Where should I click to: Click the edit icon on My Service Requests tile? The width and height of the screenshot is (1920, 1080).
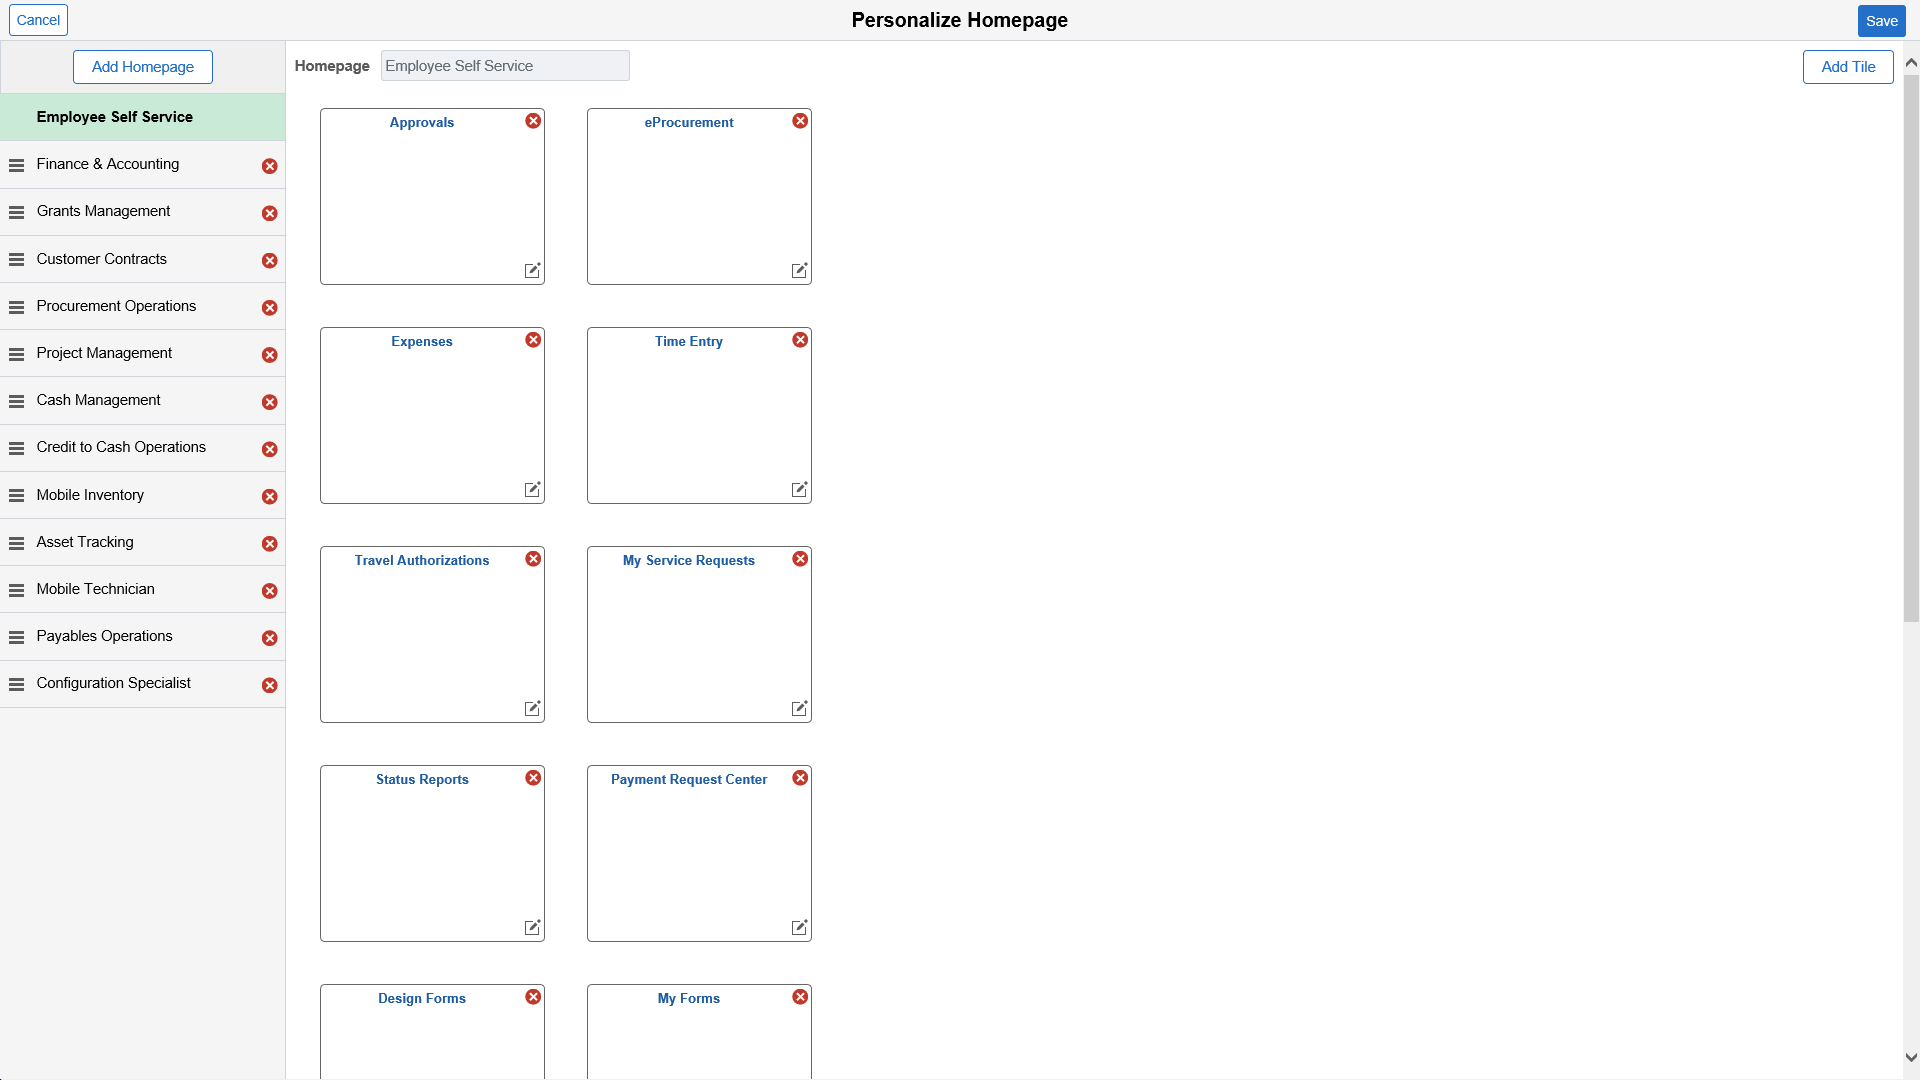click(798, 708)
